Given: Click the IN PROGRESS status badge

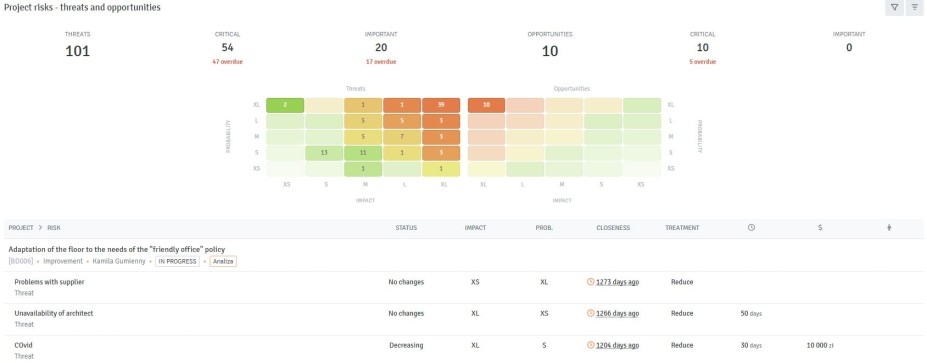Looking at the screenshot, I should click(x=177, y=261).
